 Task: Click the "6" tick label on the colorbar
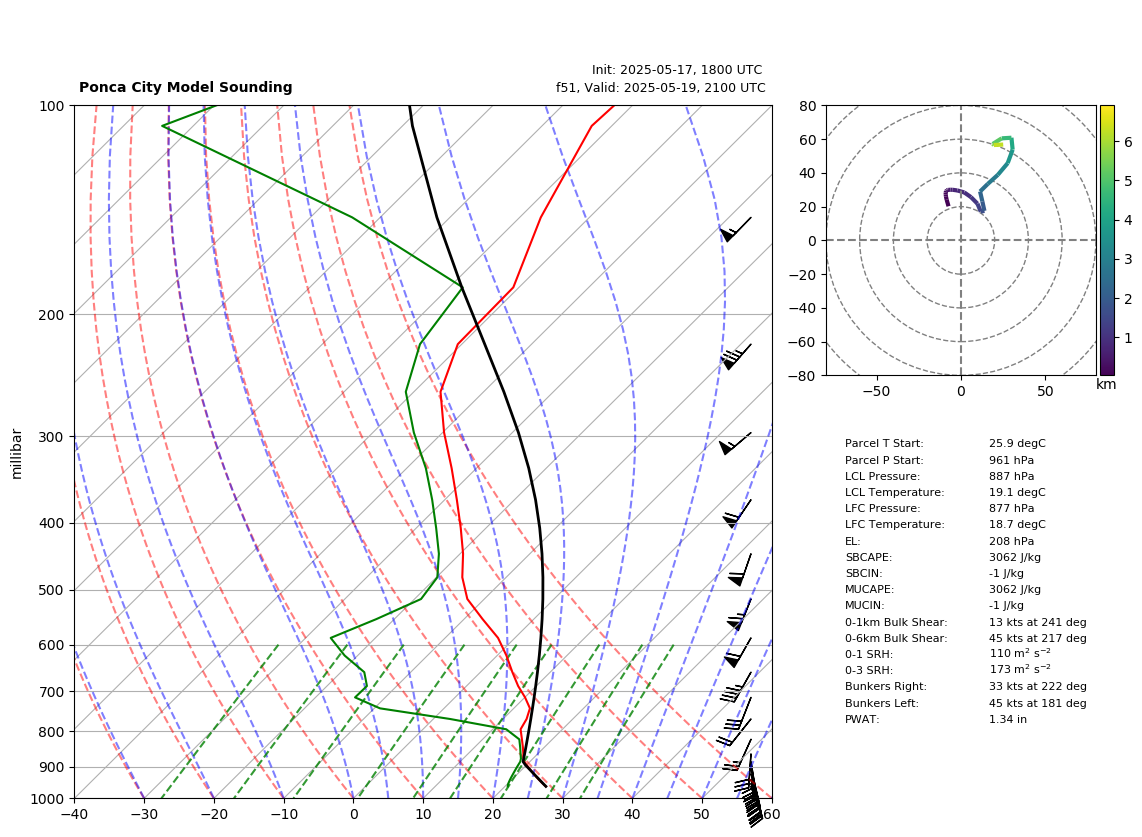point(1128,142)
